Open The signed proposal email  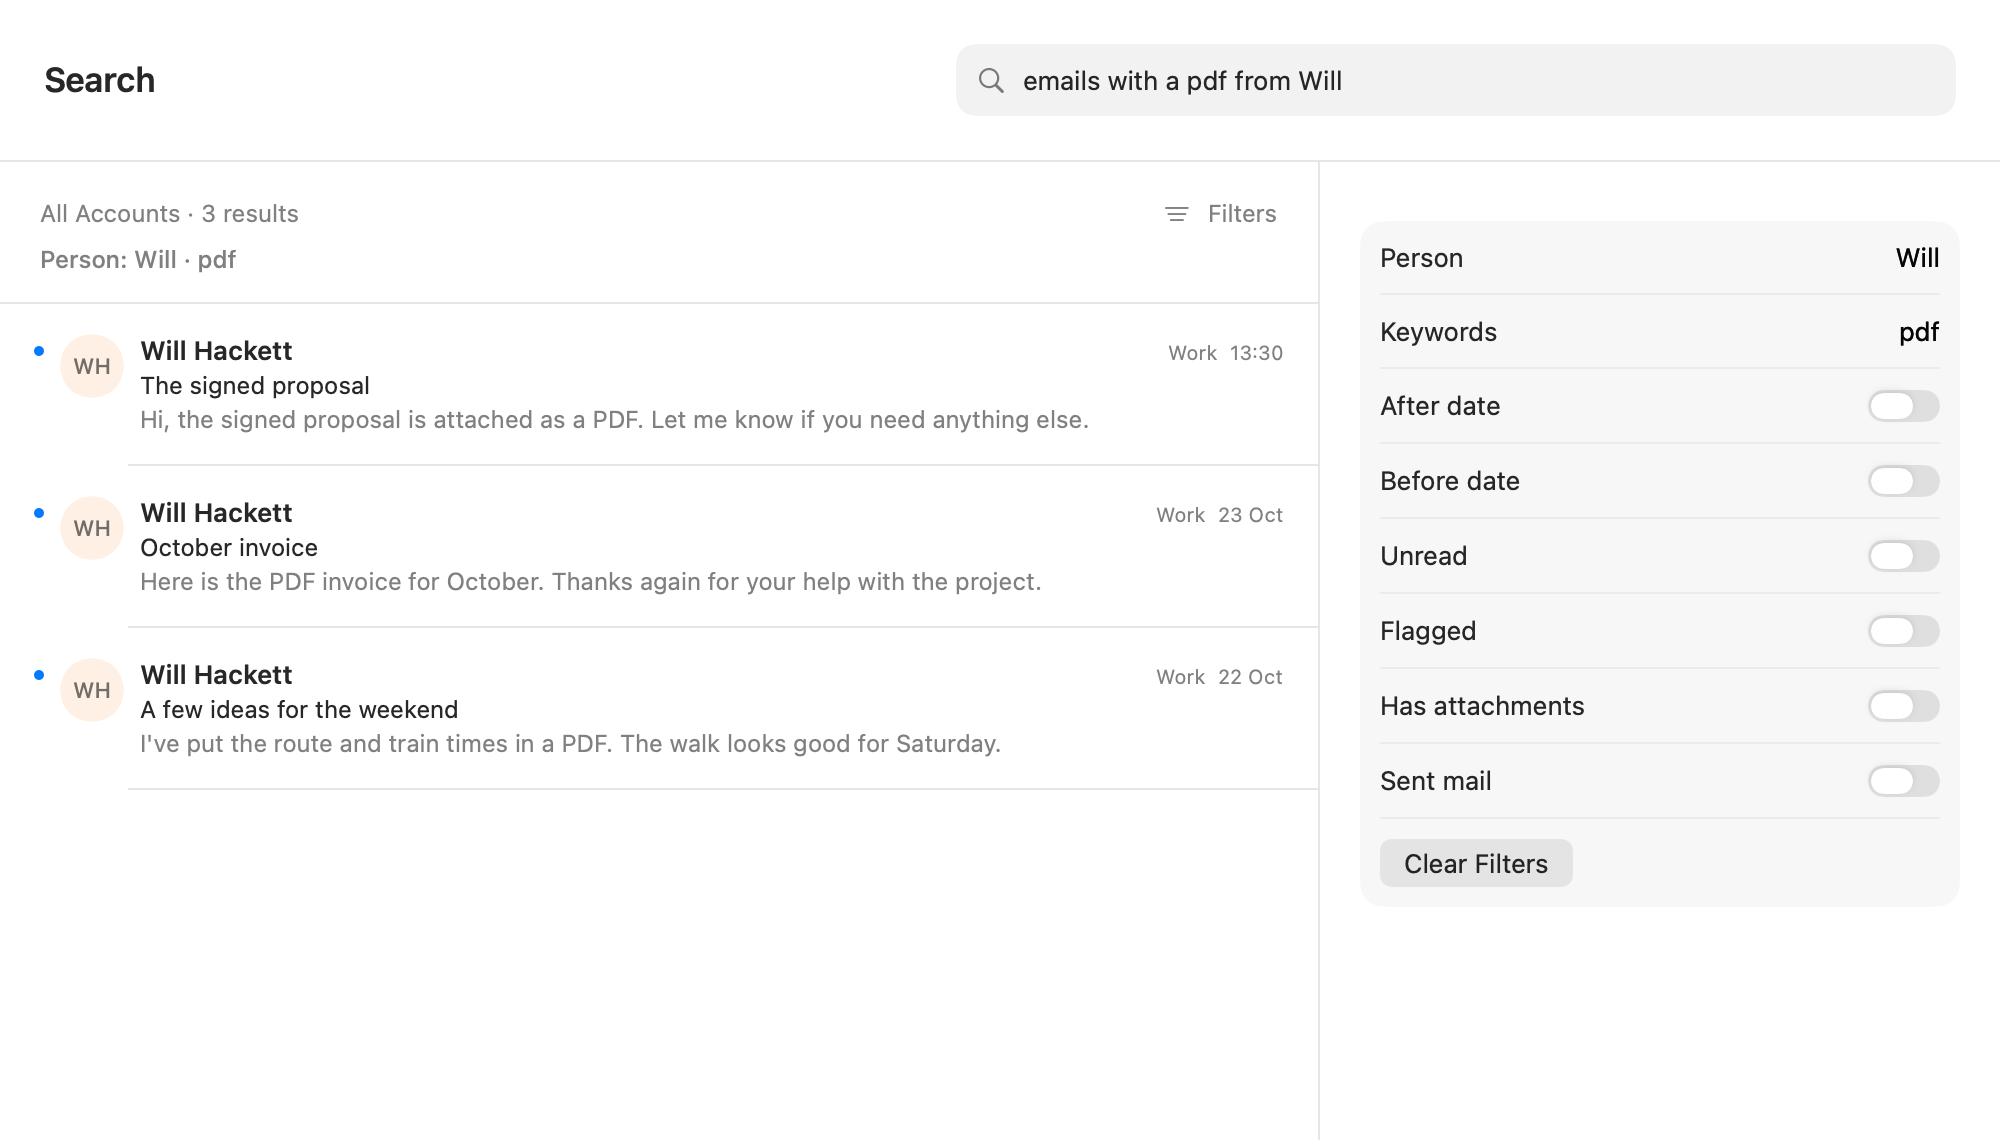(x=660, y=385)
